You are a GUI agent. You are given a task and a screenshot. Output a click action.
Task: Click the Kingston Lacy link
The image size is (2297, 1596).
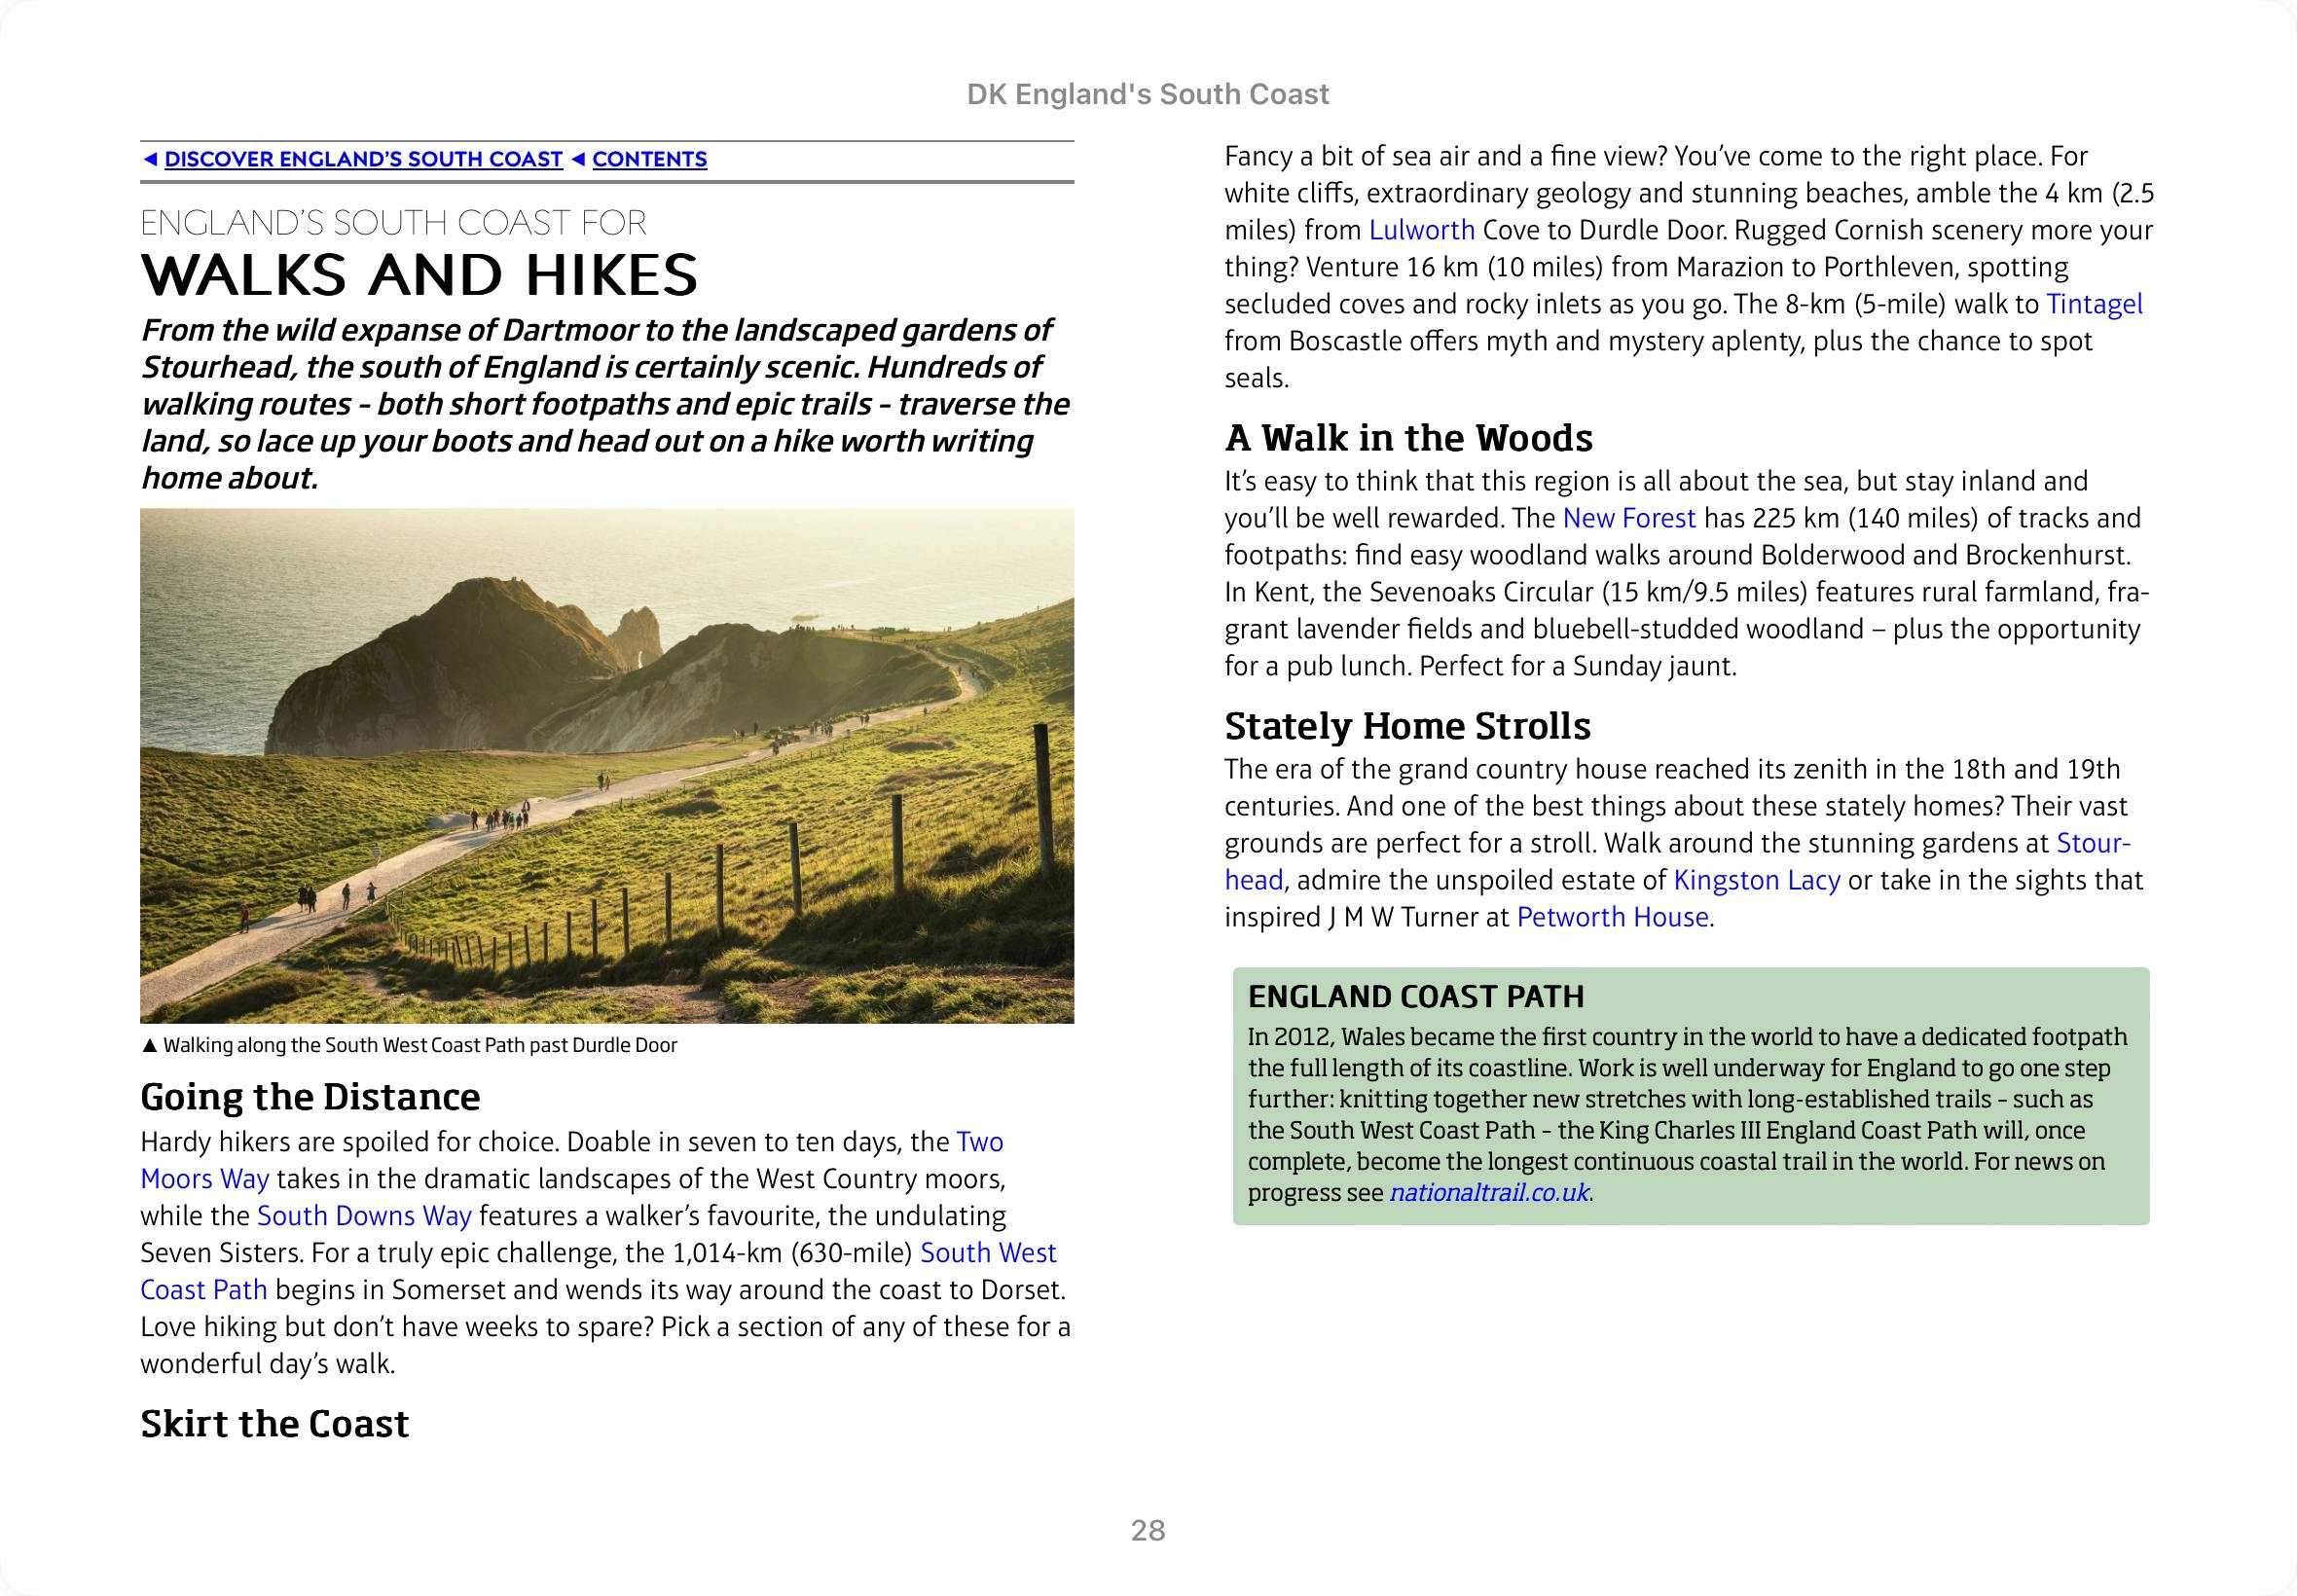click(1756, 880)
